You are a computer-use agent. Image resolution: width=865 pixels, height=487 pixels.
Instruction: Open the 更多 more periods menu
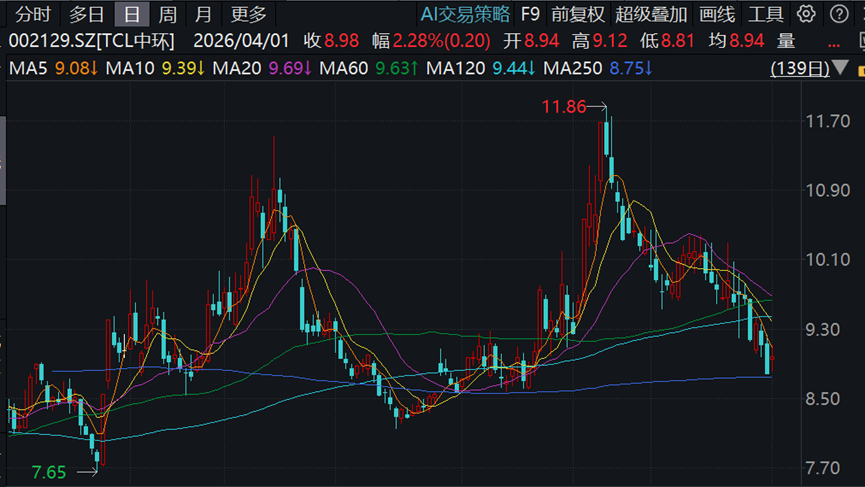click(248, 14)
